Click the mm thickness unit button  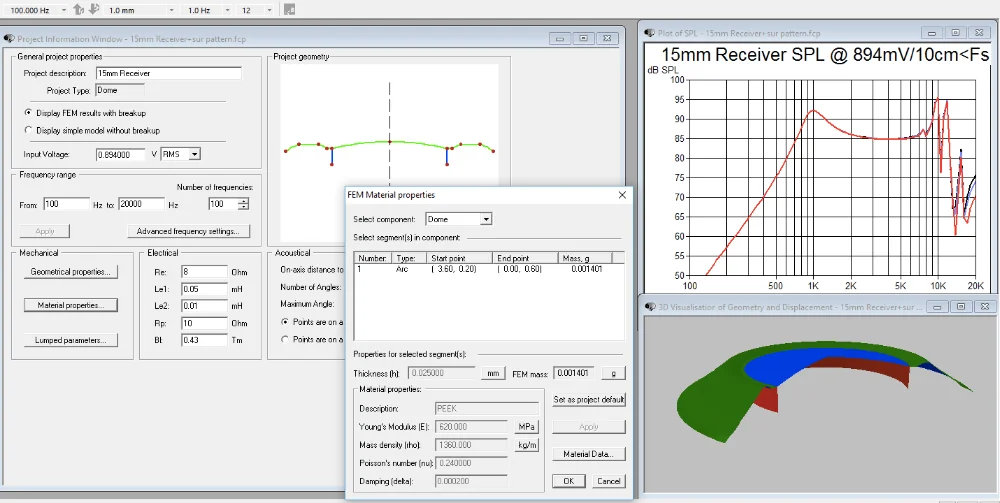(x=493, y=374)
